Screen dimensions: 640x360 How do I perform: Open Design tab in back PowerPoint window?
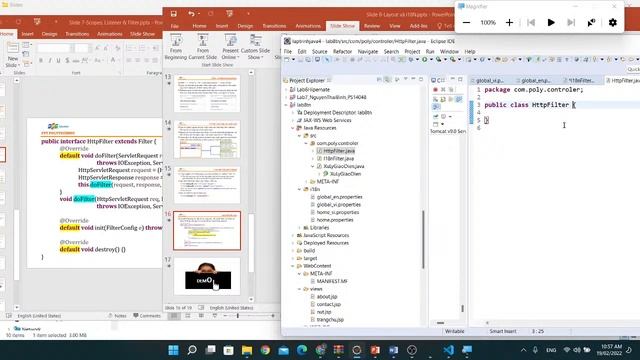coord(49,34)
